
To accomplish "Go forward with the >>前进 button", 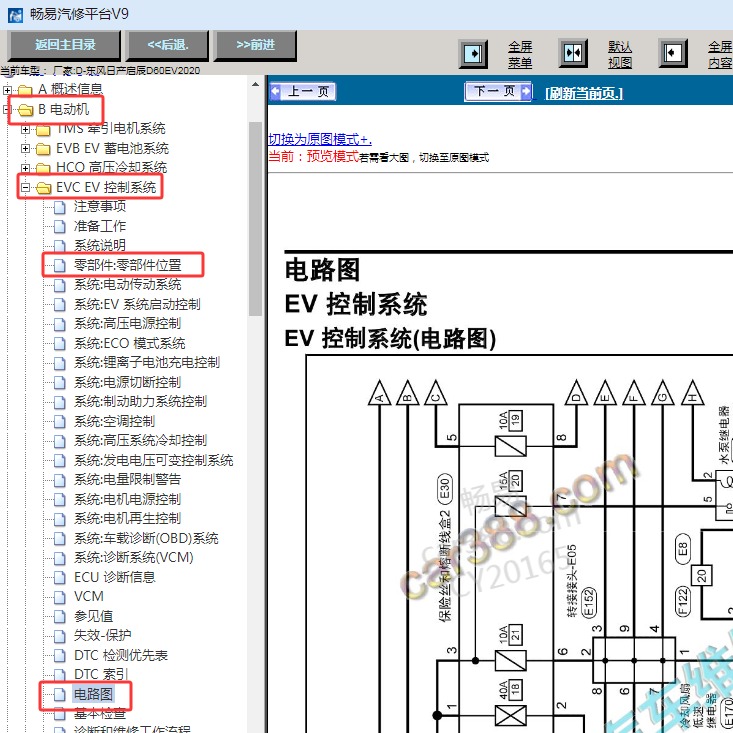I will click(x=255, y=45).
